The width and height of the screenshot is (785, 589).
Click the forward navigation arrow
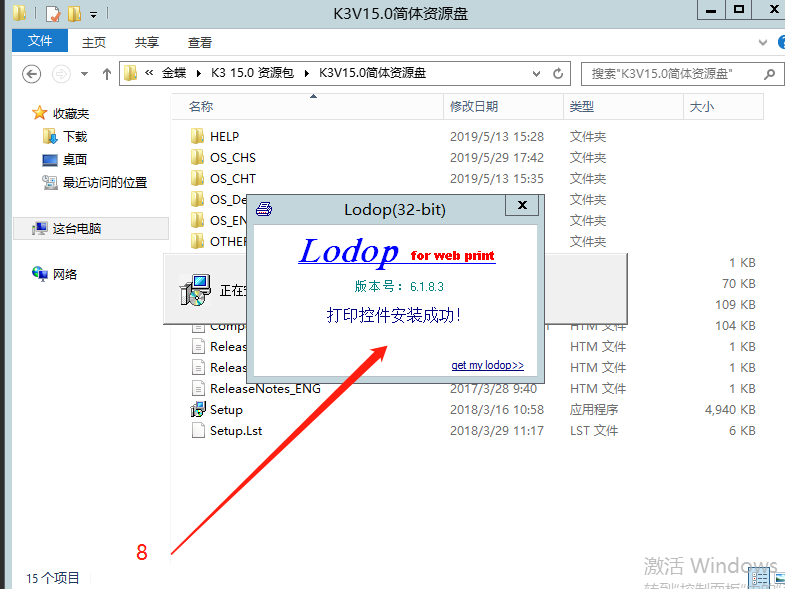[x=61, y=74]
